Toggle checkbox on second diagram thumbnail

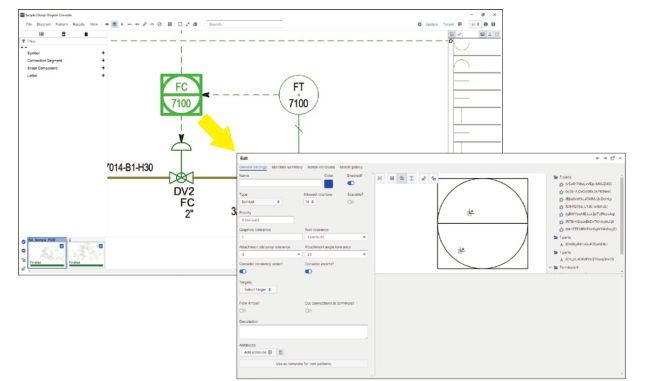click(101, 246)
